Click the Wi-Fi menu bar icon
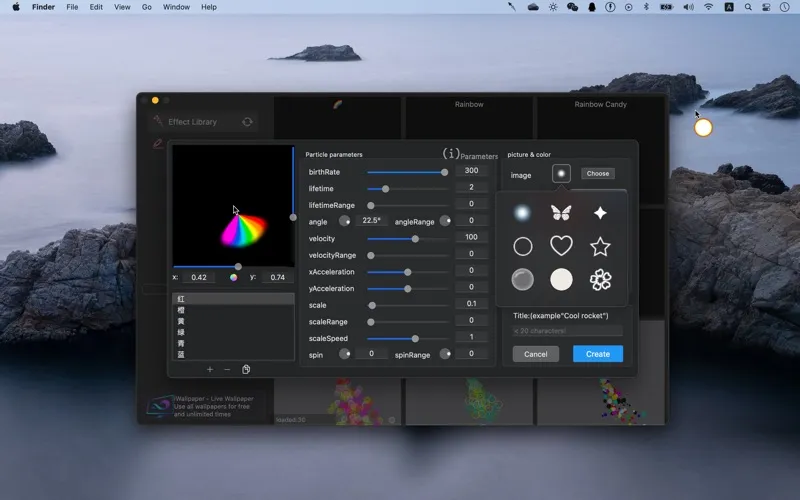This screenshot has height=500, width=800. (709, 7)
